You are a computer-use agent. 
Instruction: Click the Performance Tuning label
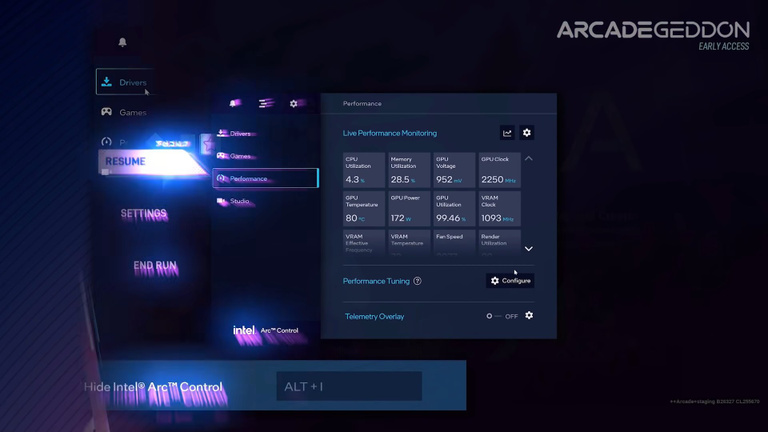pyautogui.click(x=376, y=281)
